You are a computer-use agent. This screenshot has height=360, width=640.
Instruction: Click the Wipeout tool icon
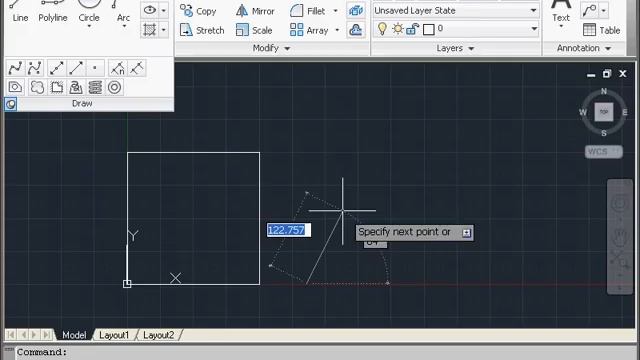click(x=57, y=87)
